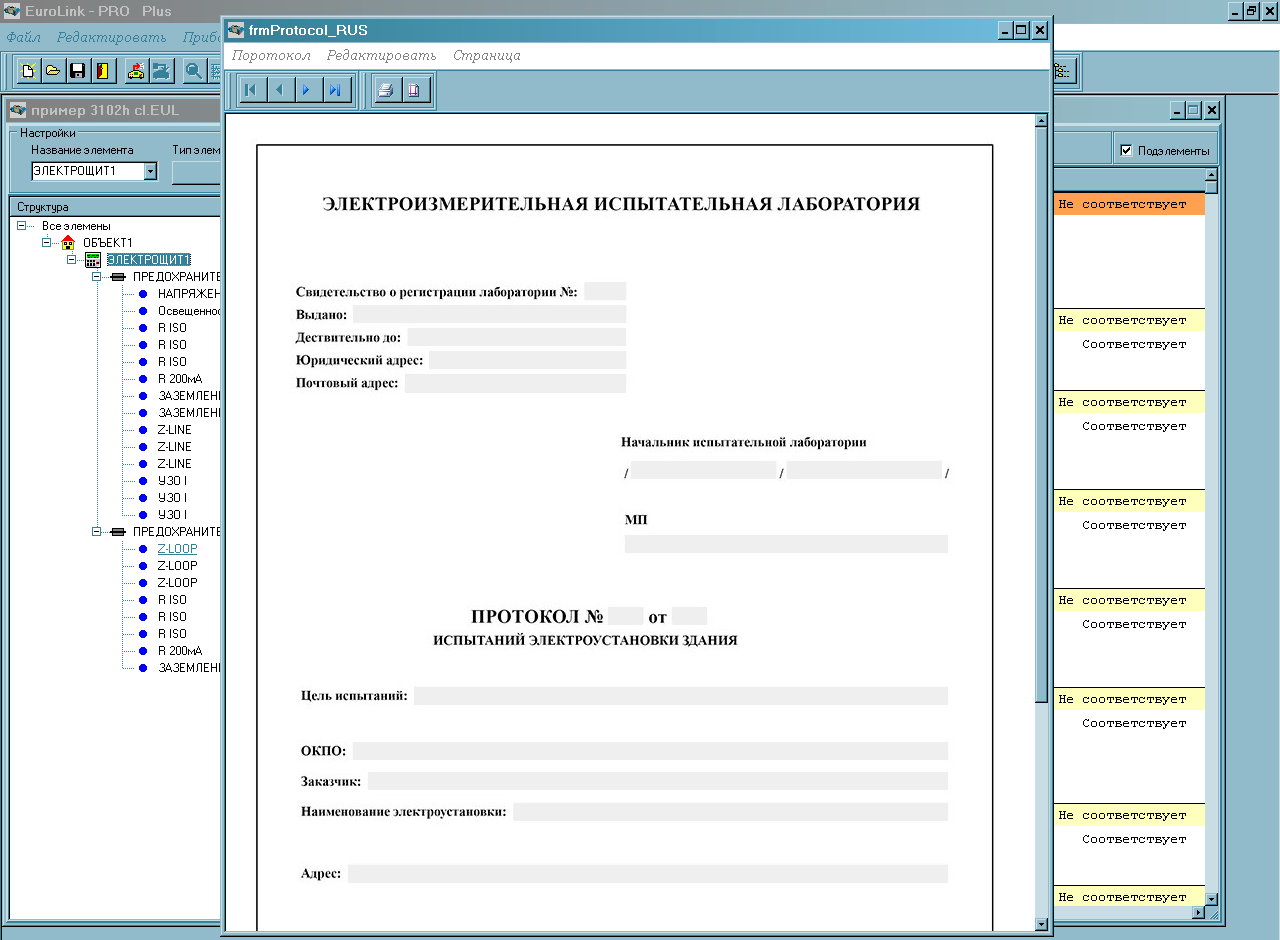
Task: Save the file with the floppy icon
Action: tap(77, 71)
